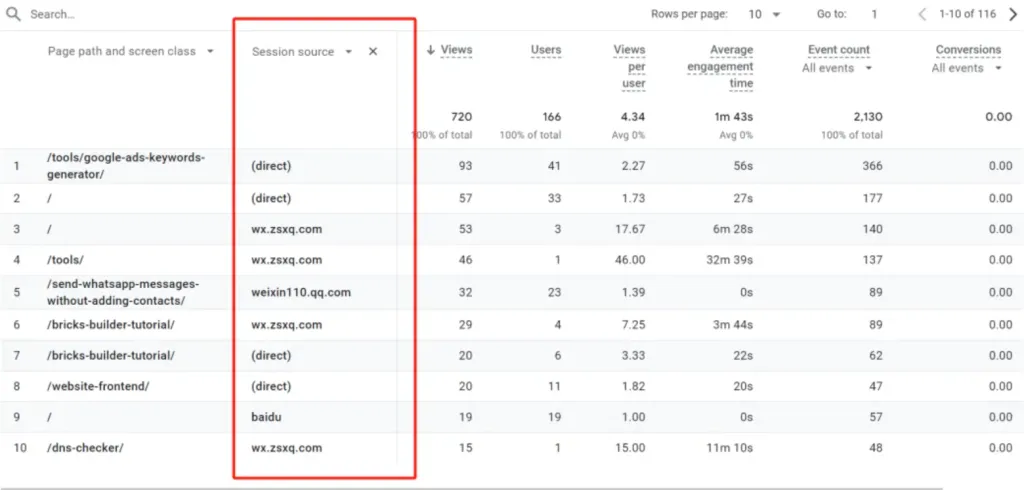The image size is (1024, 490).
Task: Click the Views sort arrow
Action: [431, 50]
